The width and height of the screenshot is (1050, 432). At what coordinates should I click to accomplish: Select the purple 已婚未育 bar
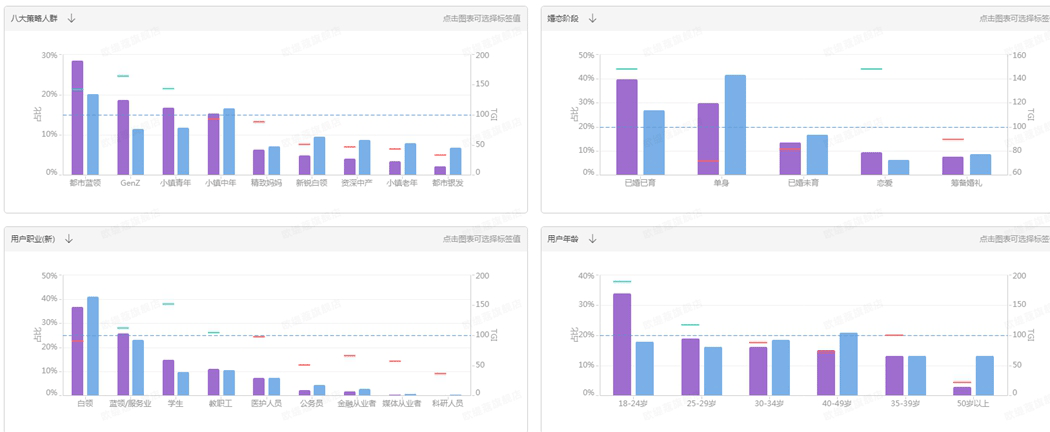[x=790, y=158]
